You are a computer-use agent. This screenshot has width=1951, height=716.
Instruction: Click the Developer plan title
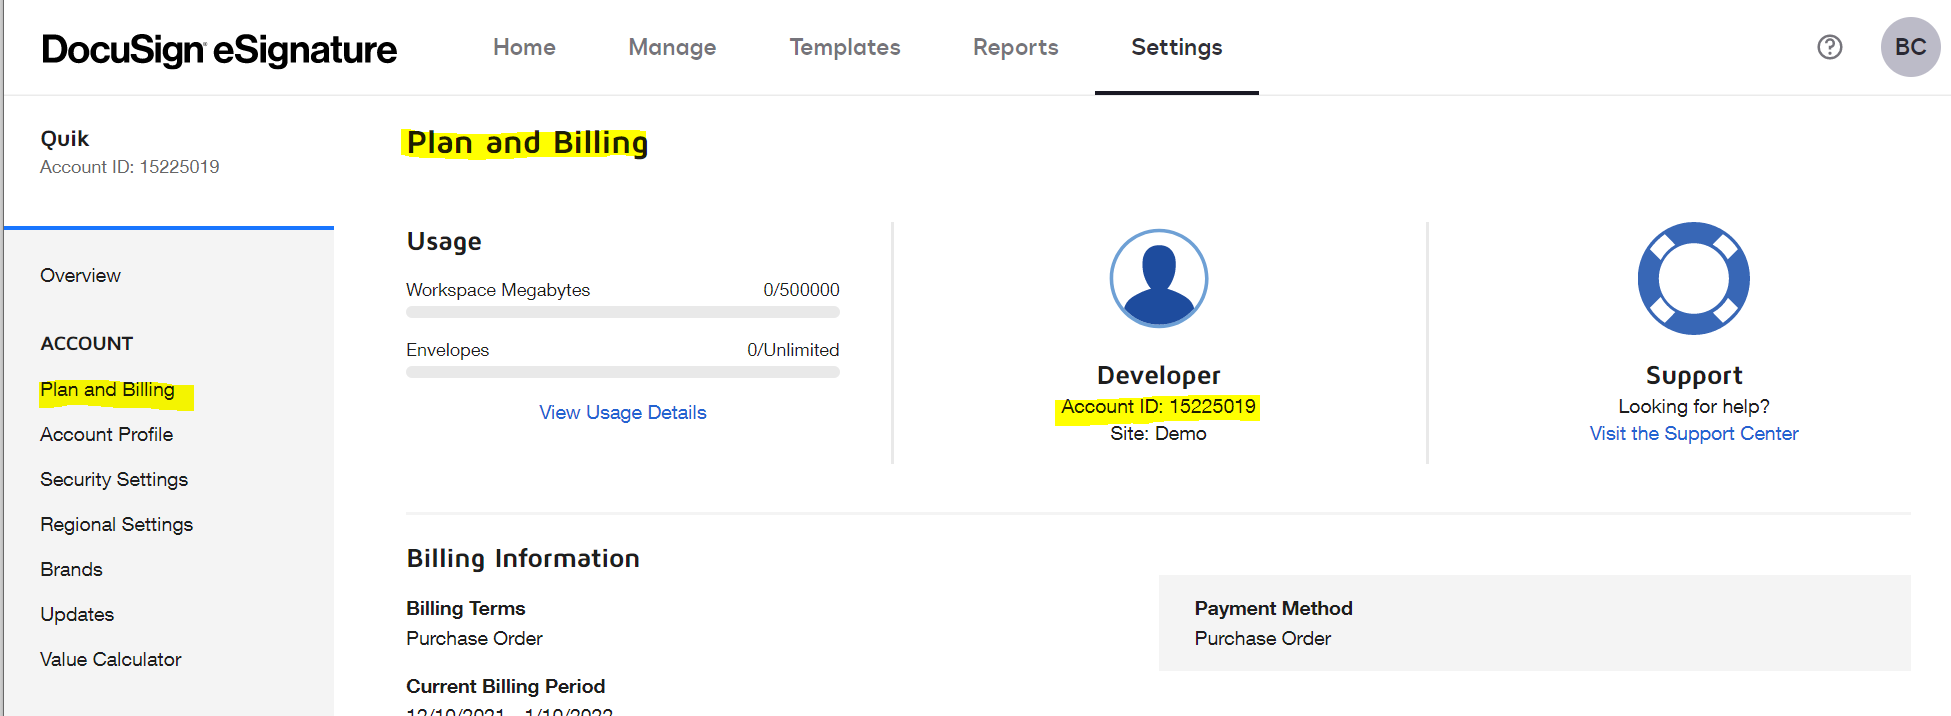coord(1159,375)
